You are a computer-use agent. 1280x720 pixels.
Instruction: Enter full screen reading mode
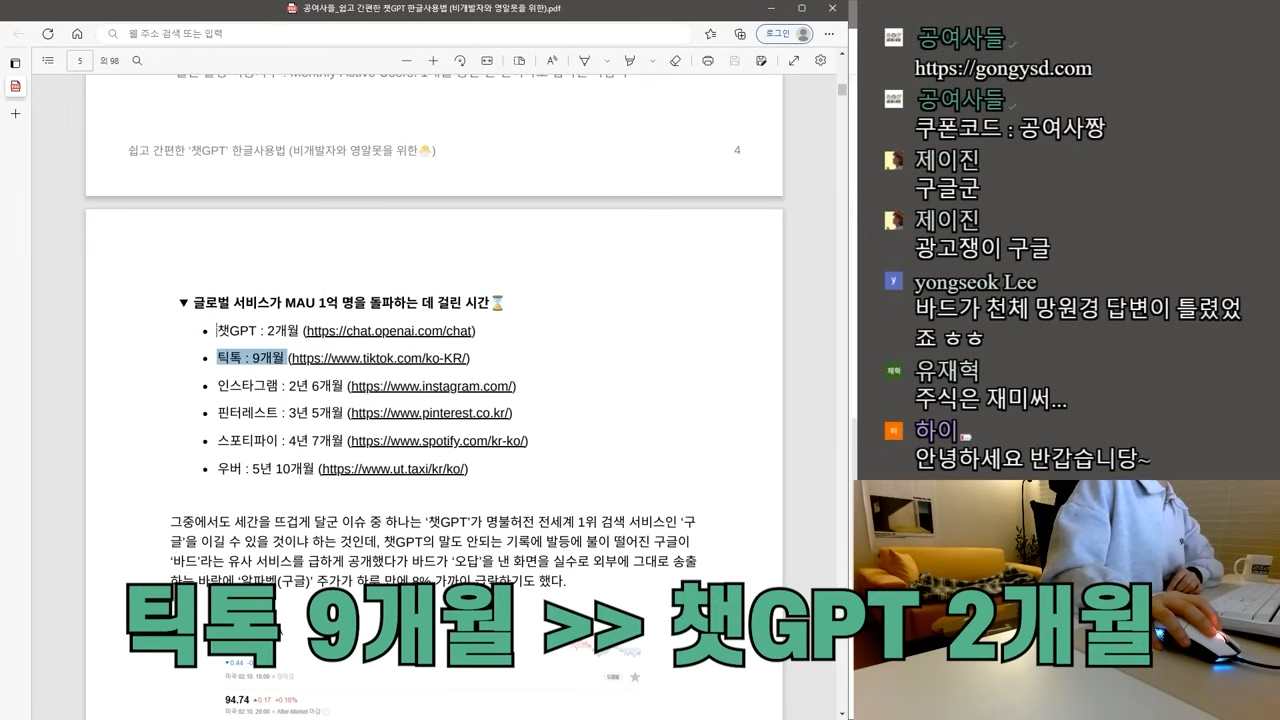(793, 60)
